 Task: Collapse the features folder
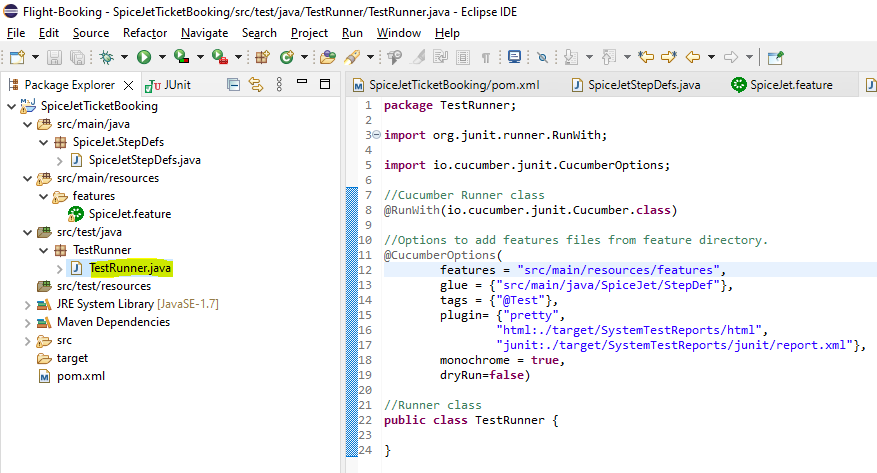click(44, 196)
